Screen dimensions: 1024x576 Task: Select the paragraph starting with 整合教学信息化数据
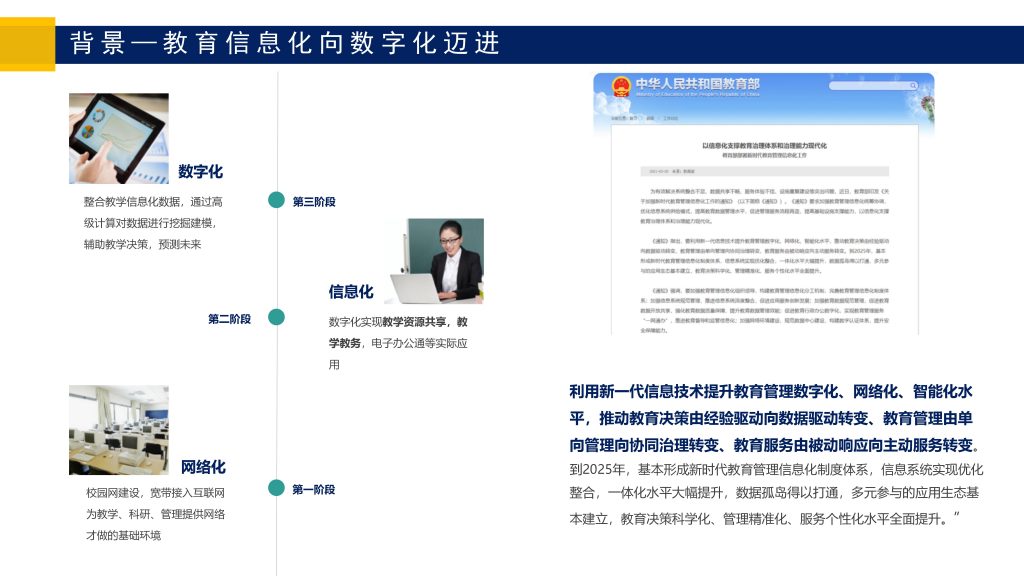click(x=153, y=222)
